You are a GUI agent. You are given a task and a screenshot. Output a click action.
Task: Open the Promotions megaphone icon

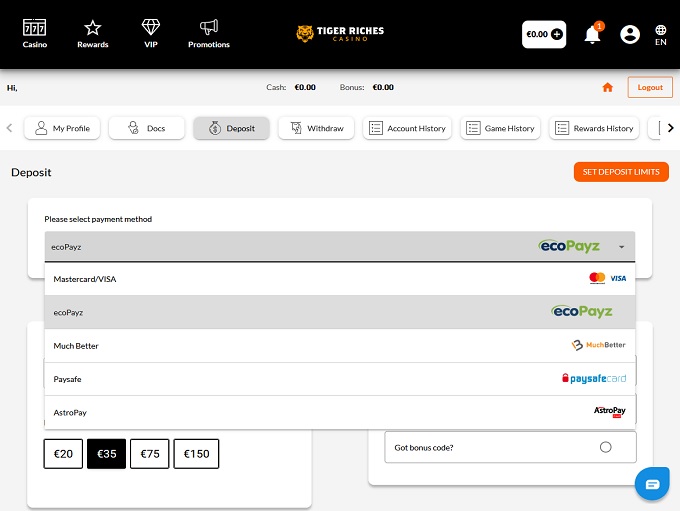tap(208, 28)
